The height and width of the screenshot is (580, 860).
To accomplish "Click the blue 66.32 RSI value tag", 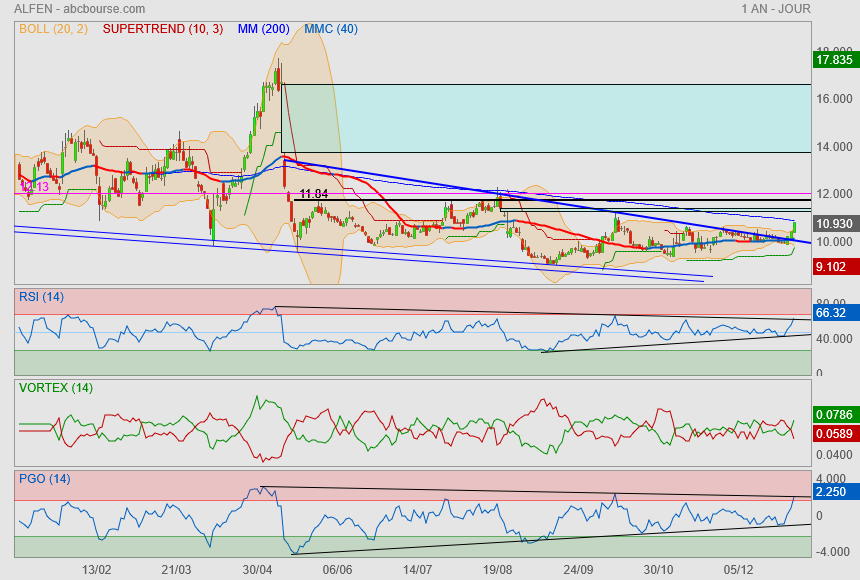I will click(x=832, y=313).
